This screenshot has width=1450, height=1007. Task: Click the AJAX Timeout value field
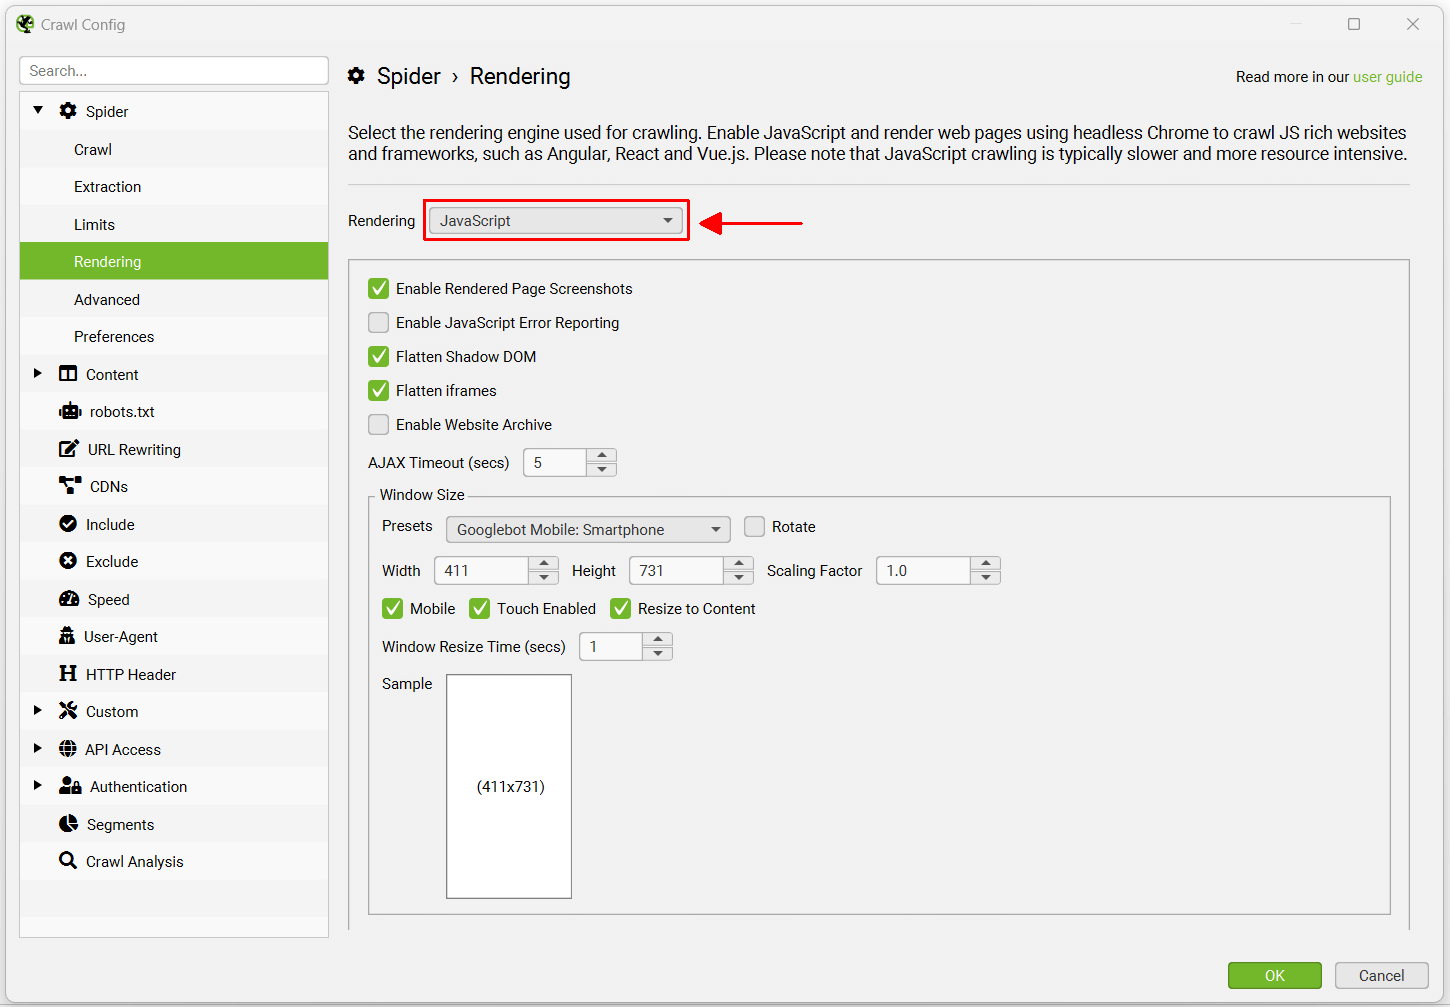tap(555, 463)
